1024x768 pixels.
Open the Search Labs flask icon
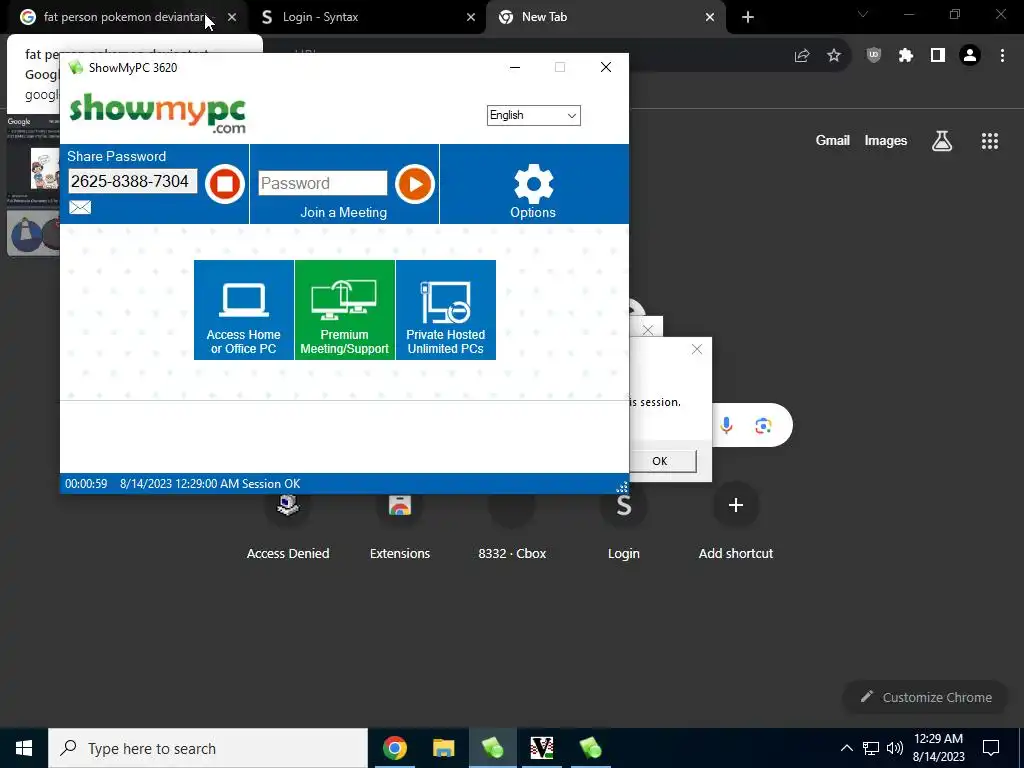click(942, 140)
